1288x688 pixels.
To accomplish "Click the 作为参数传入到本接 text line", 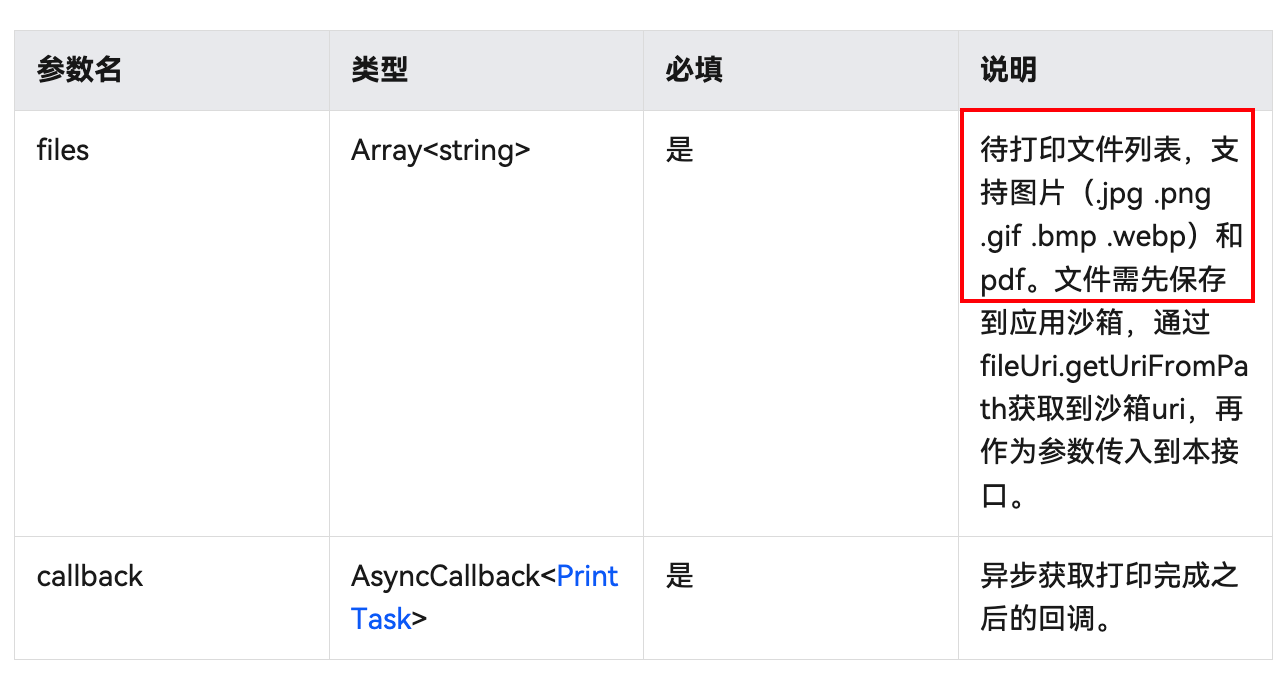I will (1110, 452).
